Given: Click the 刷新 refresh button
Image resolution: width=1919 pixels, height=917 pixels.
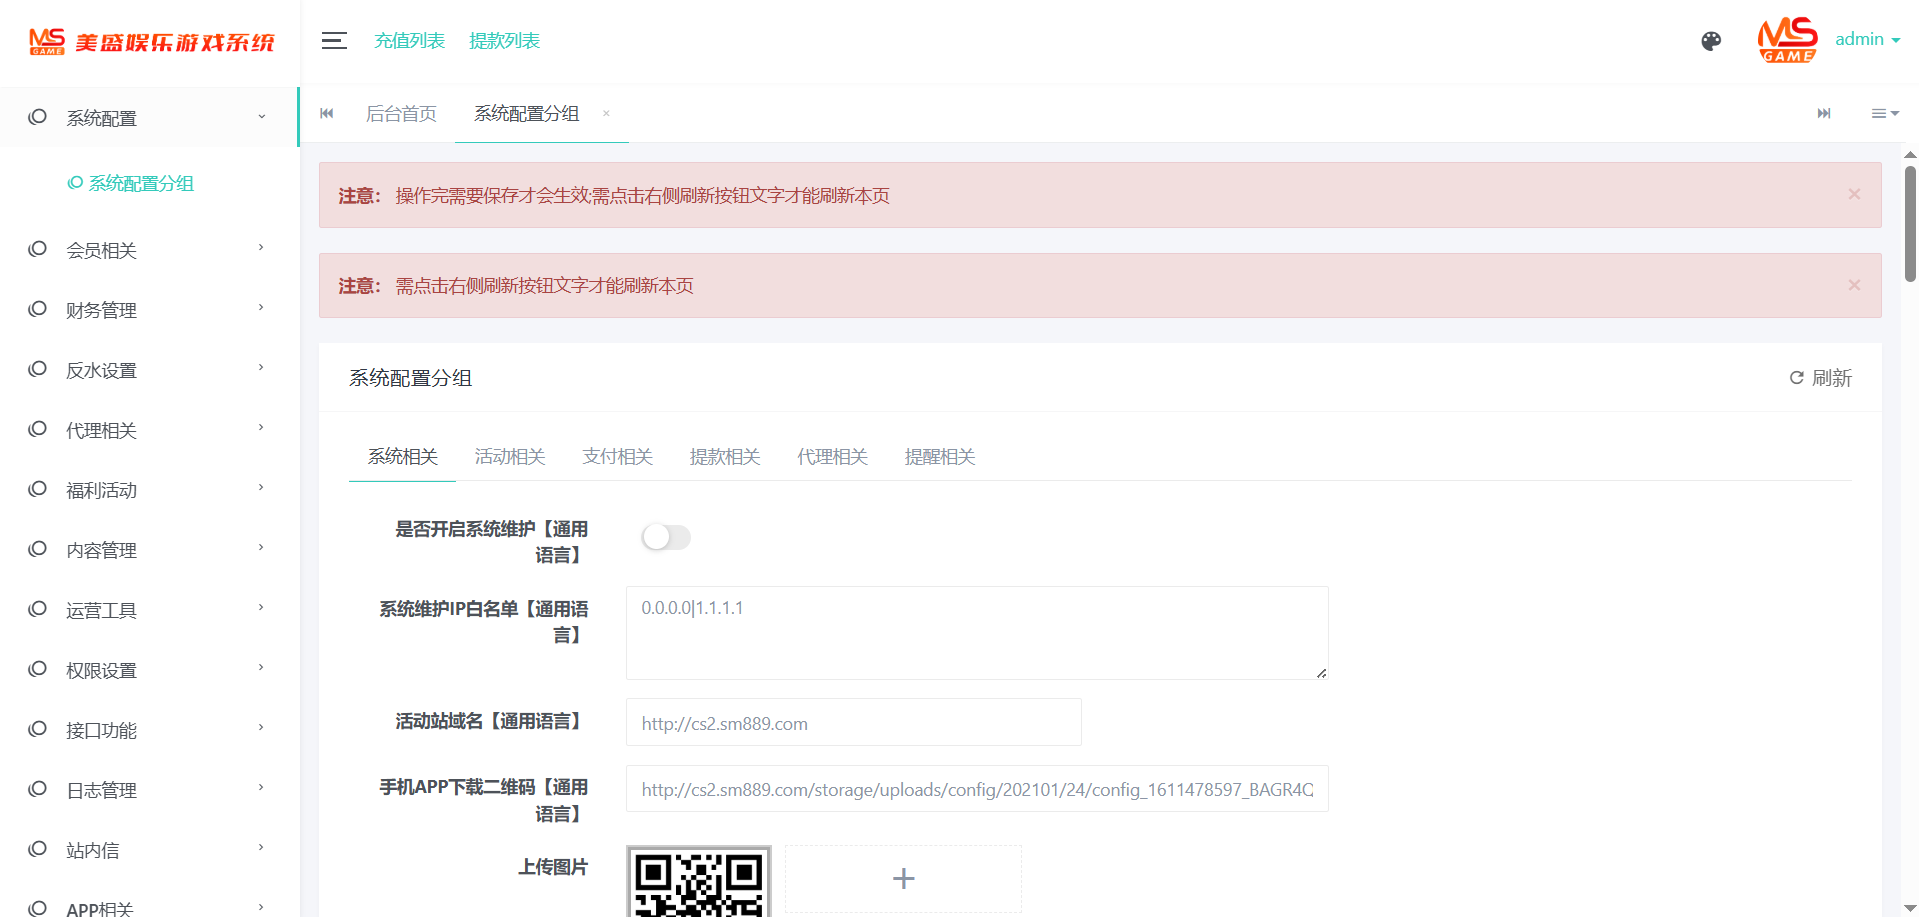Looking at the screenshot, I should pyautogui.click(x=1820, y=378).
